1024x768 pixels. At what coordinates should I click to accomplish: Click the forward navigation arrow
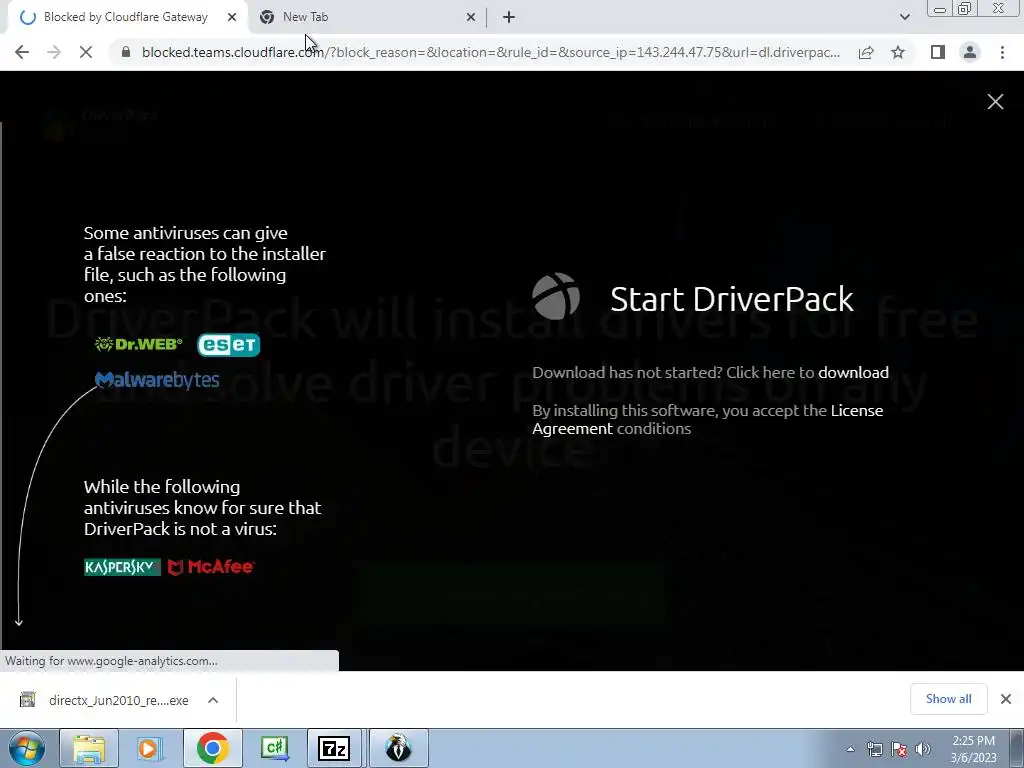point(54,52)
